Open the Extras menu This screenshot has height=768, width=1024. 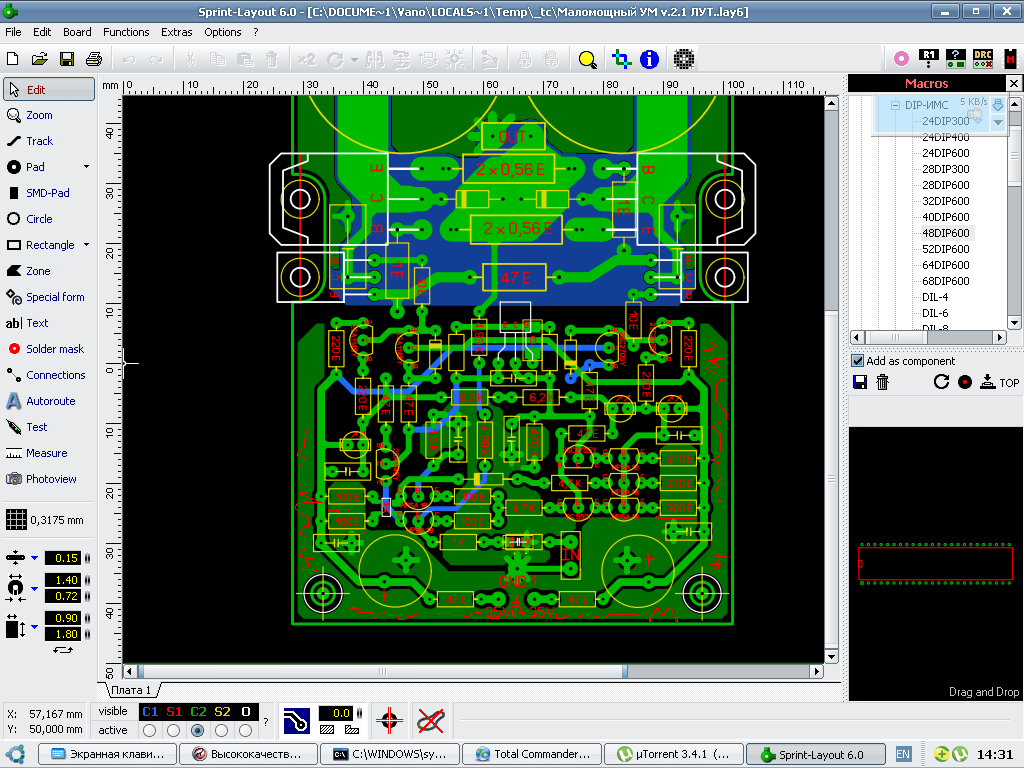(x=176, y=32)
